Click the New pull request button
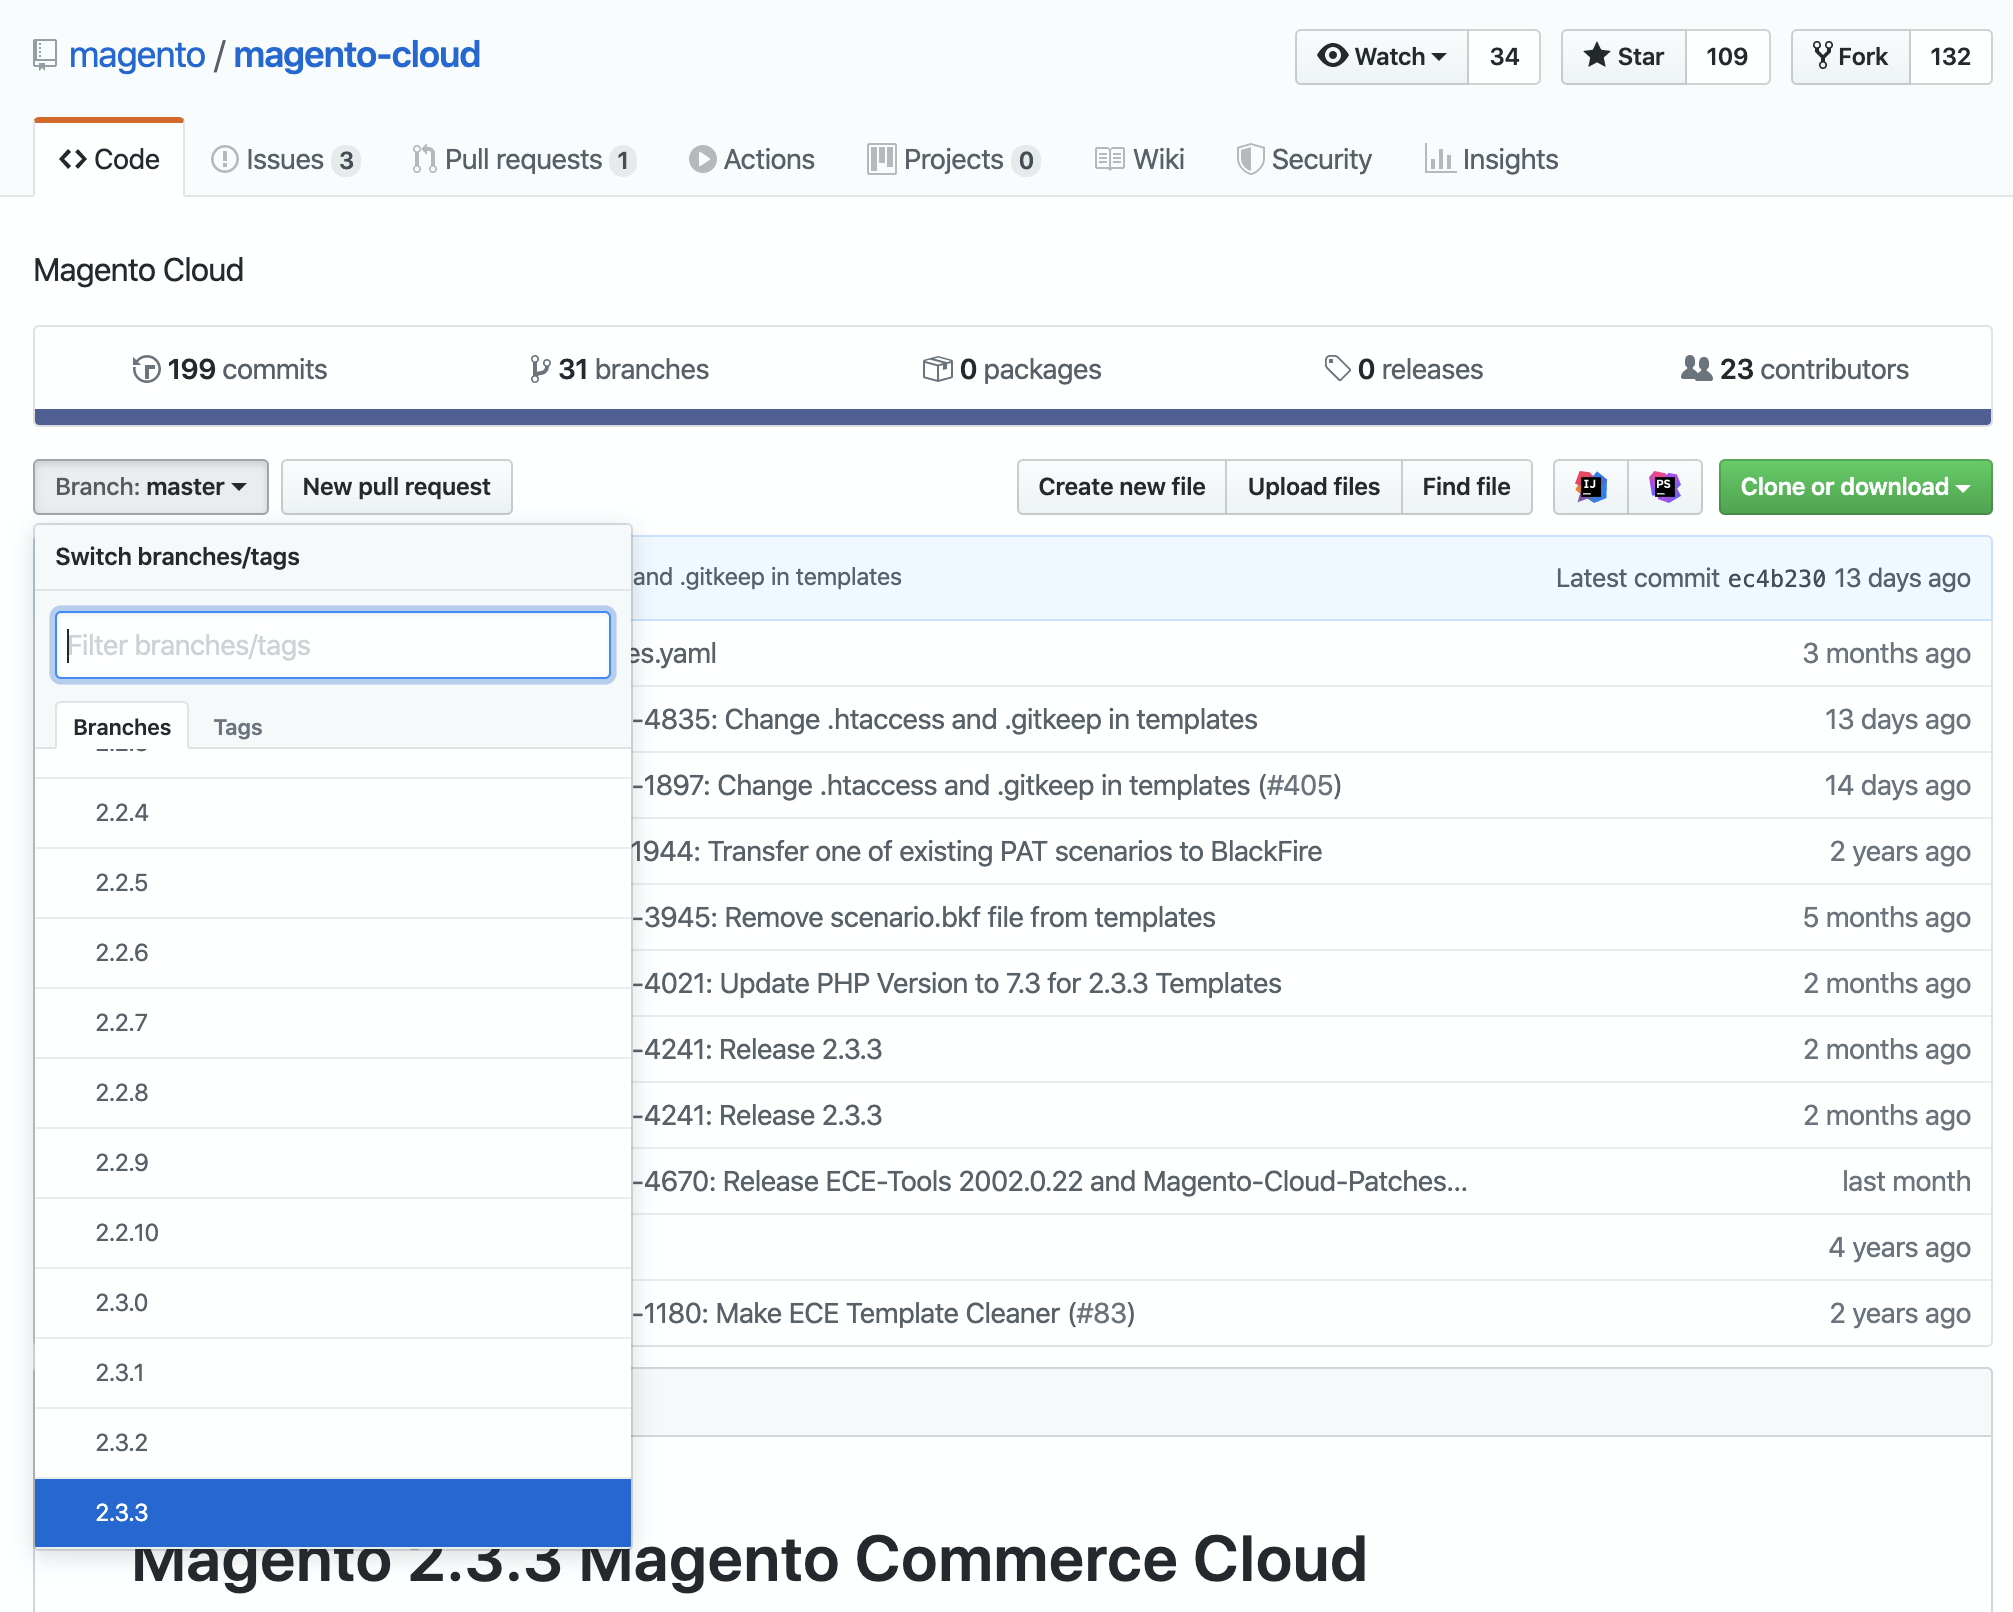The image size is (2013, 1612). point(396,485)
